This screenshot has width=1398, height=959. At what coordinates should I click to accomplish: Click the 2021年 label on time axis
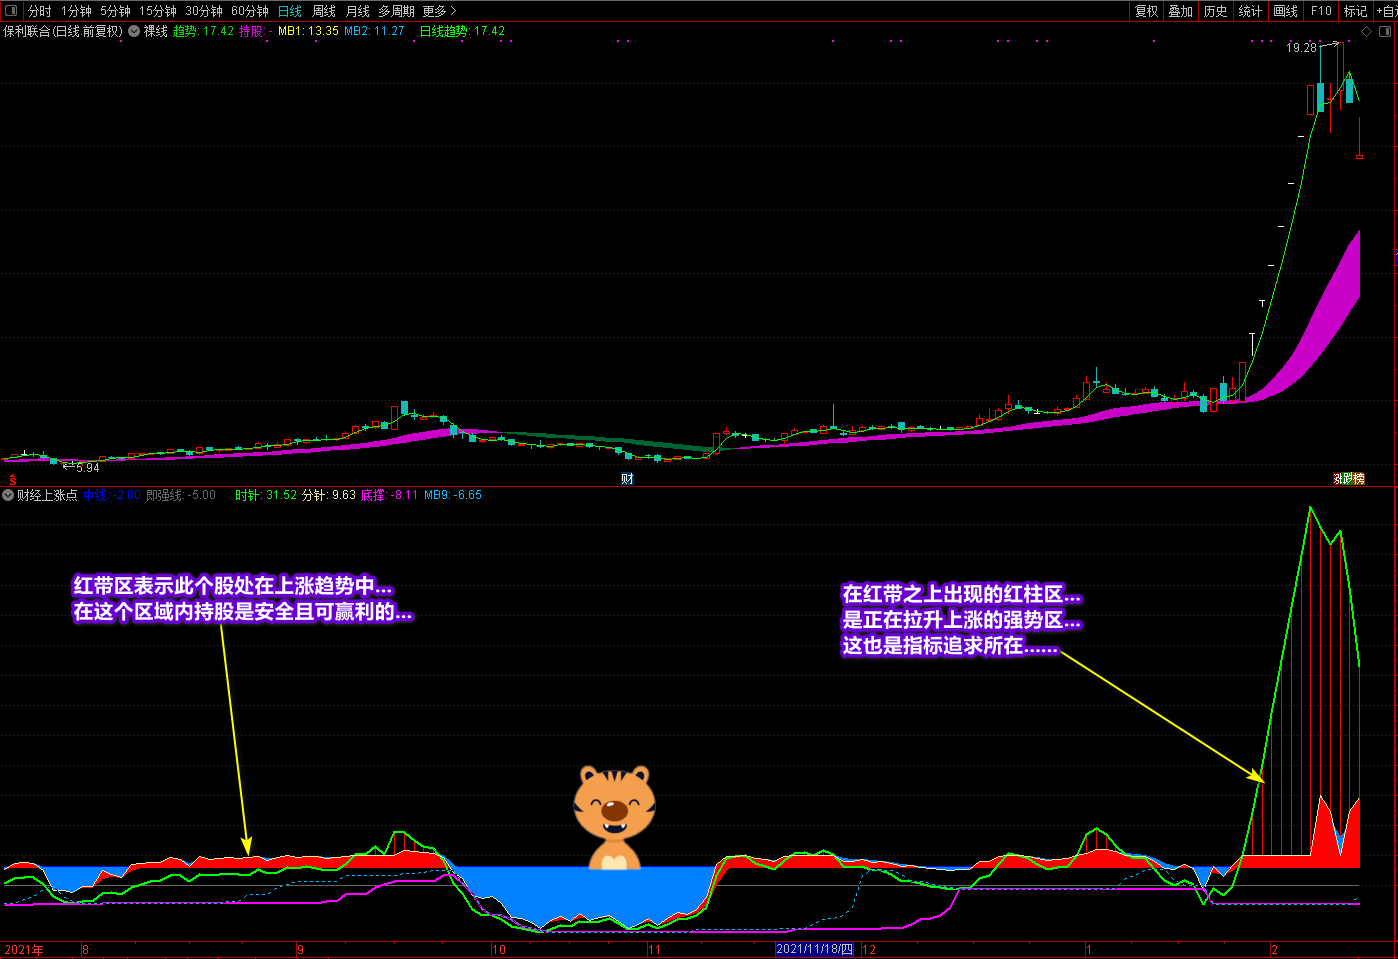[24, 949]
